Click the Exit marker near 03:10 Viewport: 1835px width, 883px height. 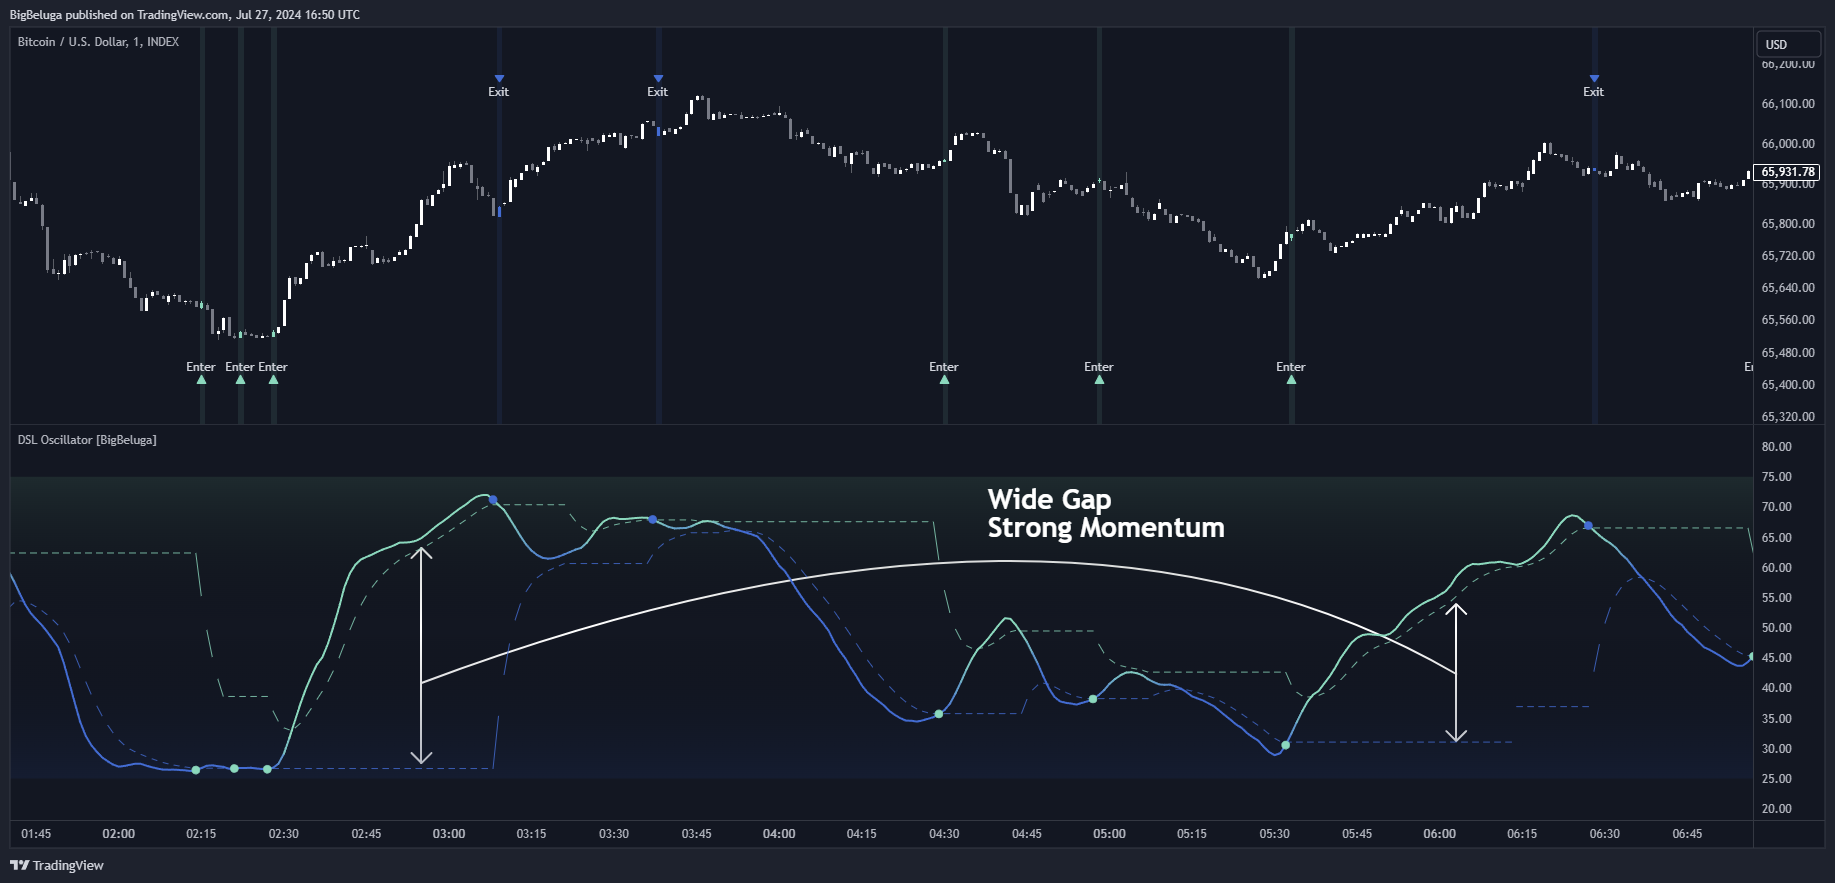(x=498, y=86)
